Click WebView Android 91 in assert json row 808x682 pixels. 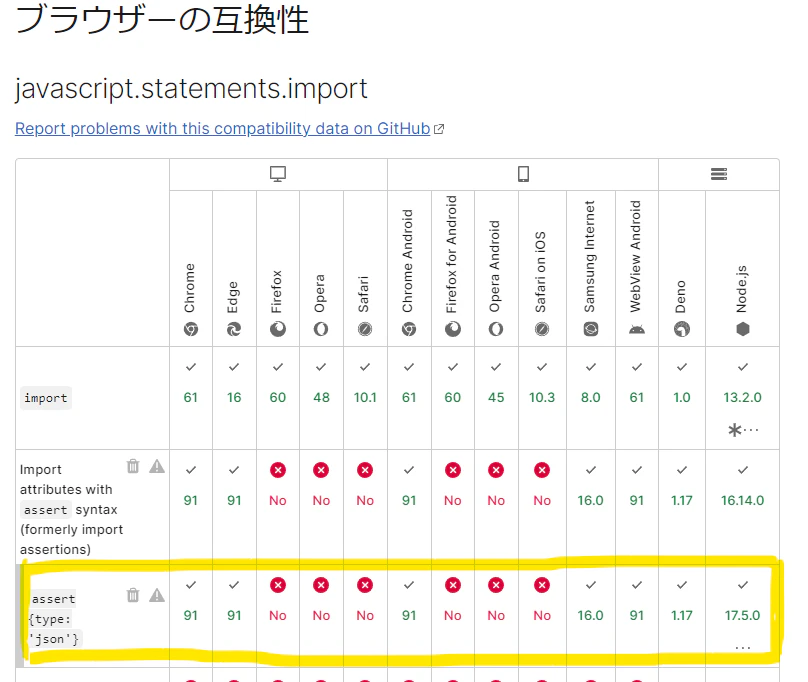(x=637, y=615)
